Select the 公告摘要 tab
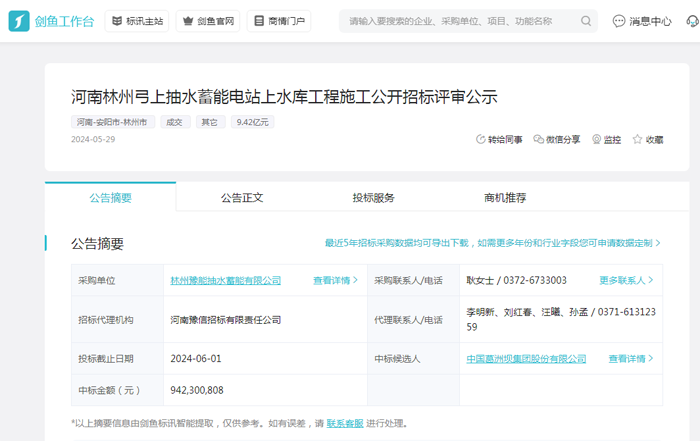 (110, 198)
